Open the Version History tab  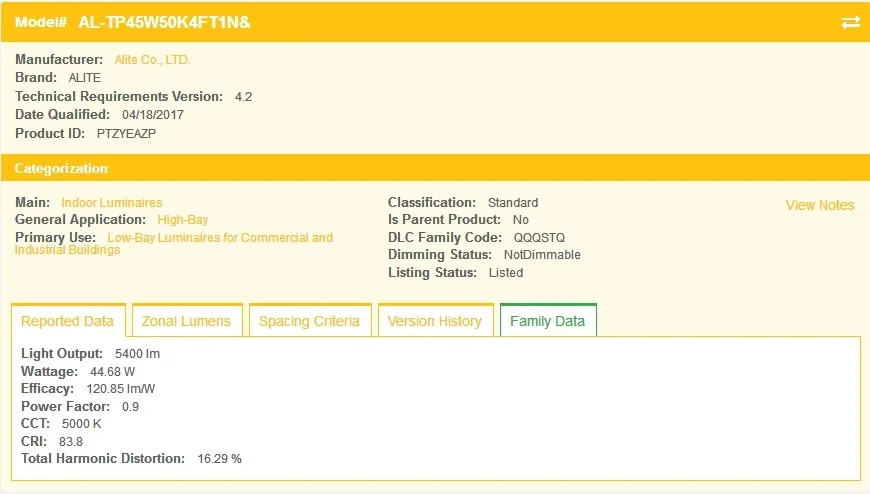(x=435, y=321)
